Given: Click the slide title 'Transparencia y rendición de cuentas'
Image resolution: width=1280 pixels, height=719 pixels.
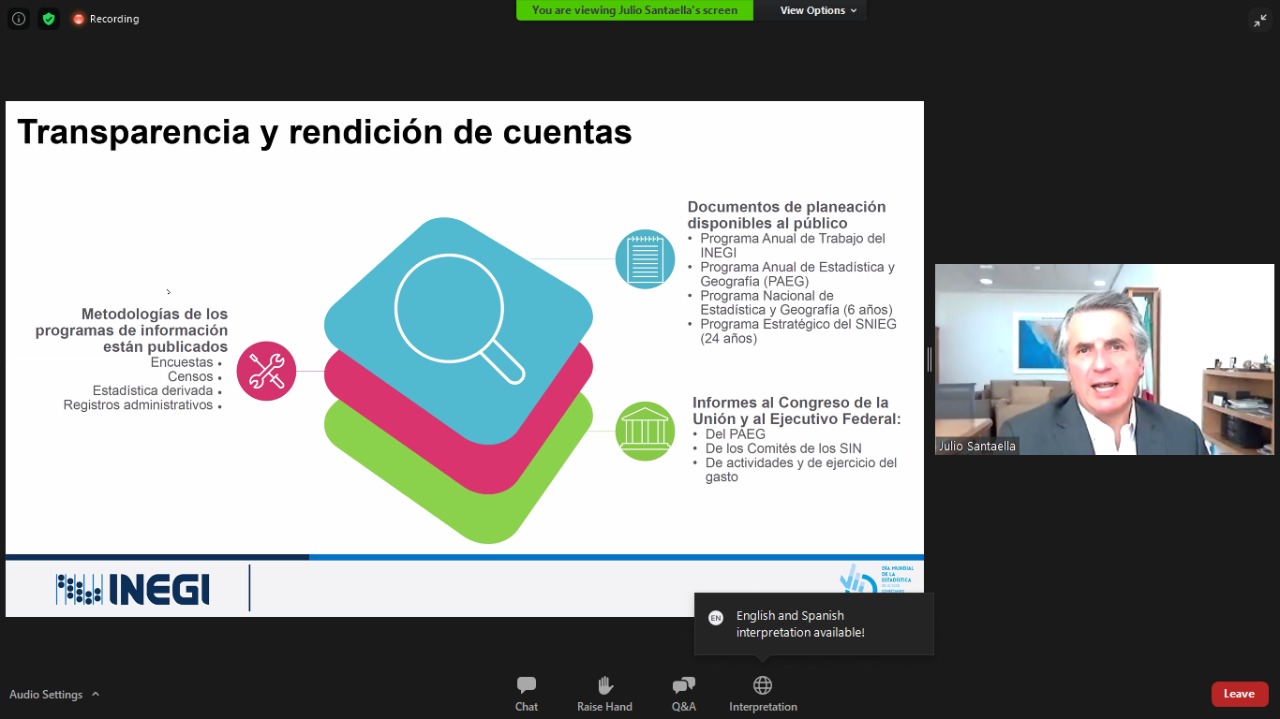Looking at the screenshot, I should point(325,131).
